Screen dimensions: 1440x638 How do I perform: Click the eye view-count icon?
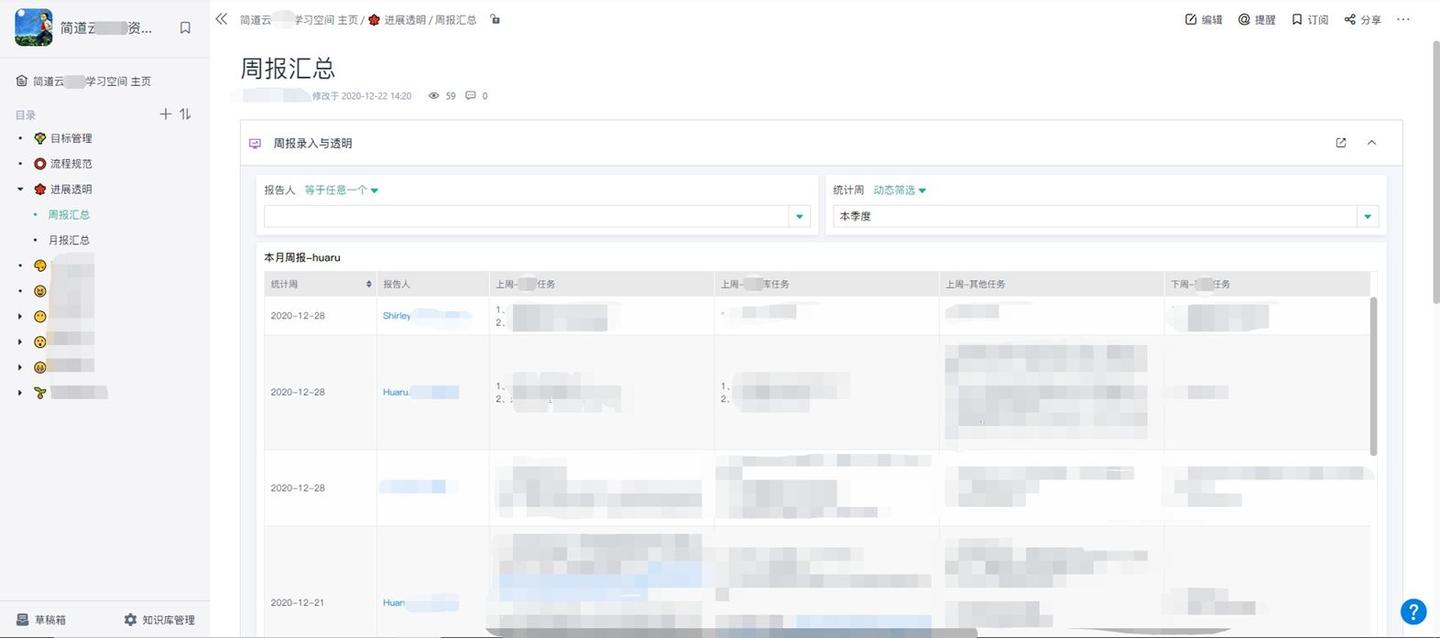click(434, 96)
